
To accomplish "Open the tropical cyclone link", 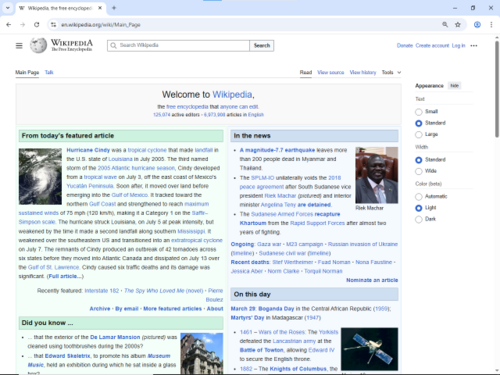I will (x=147, y=150).
